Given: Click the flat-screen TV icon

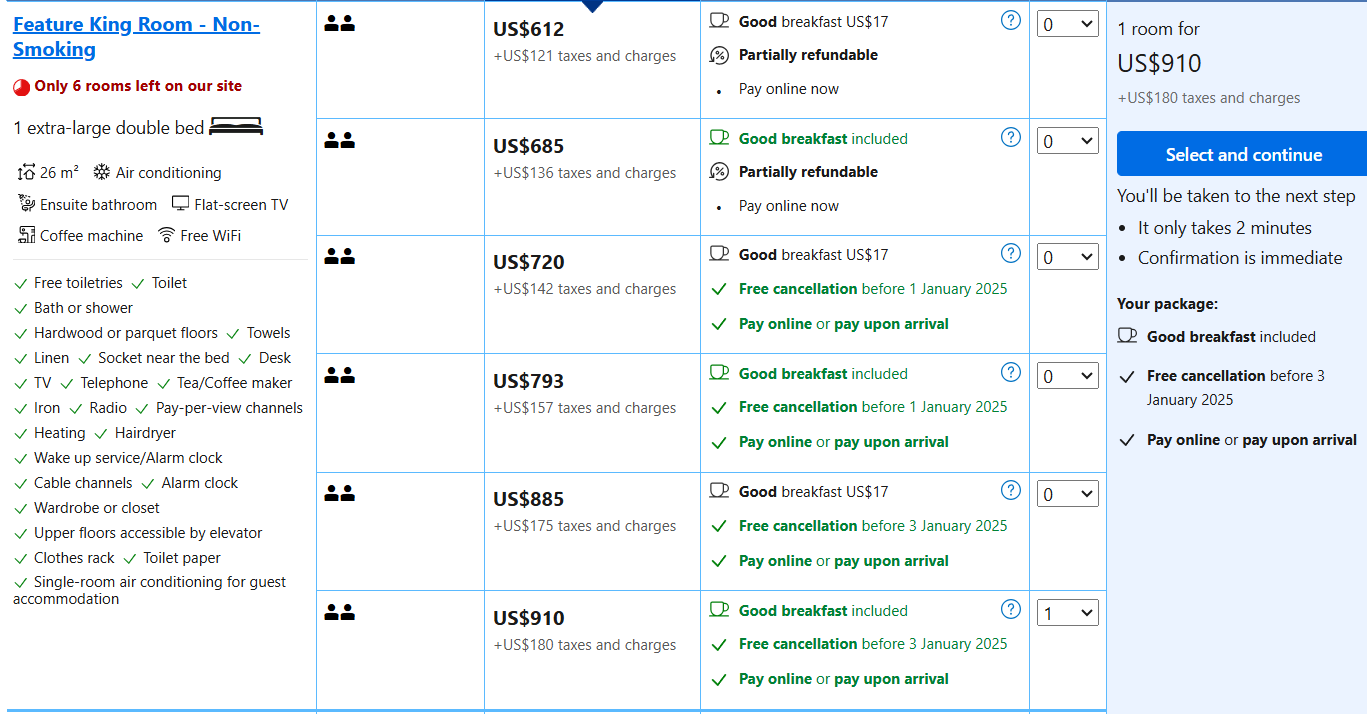Looking at the screenshot, I should click(x=180, y=204).
